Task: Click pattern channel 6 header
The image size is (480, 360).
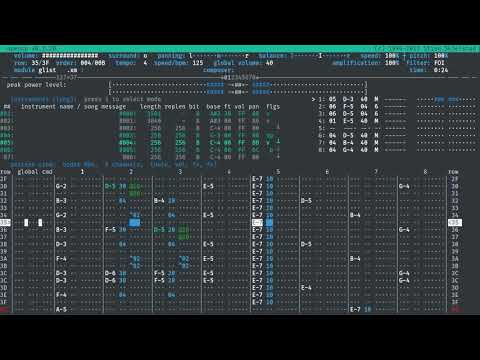Action: click(327, 172)
